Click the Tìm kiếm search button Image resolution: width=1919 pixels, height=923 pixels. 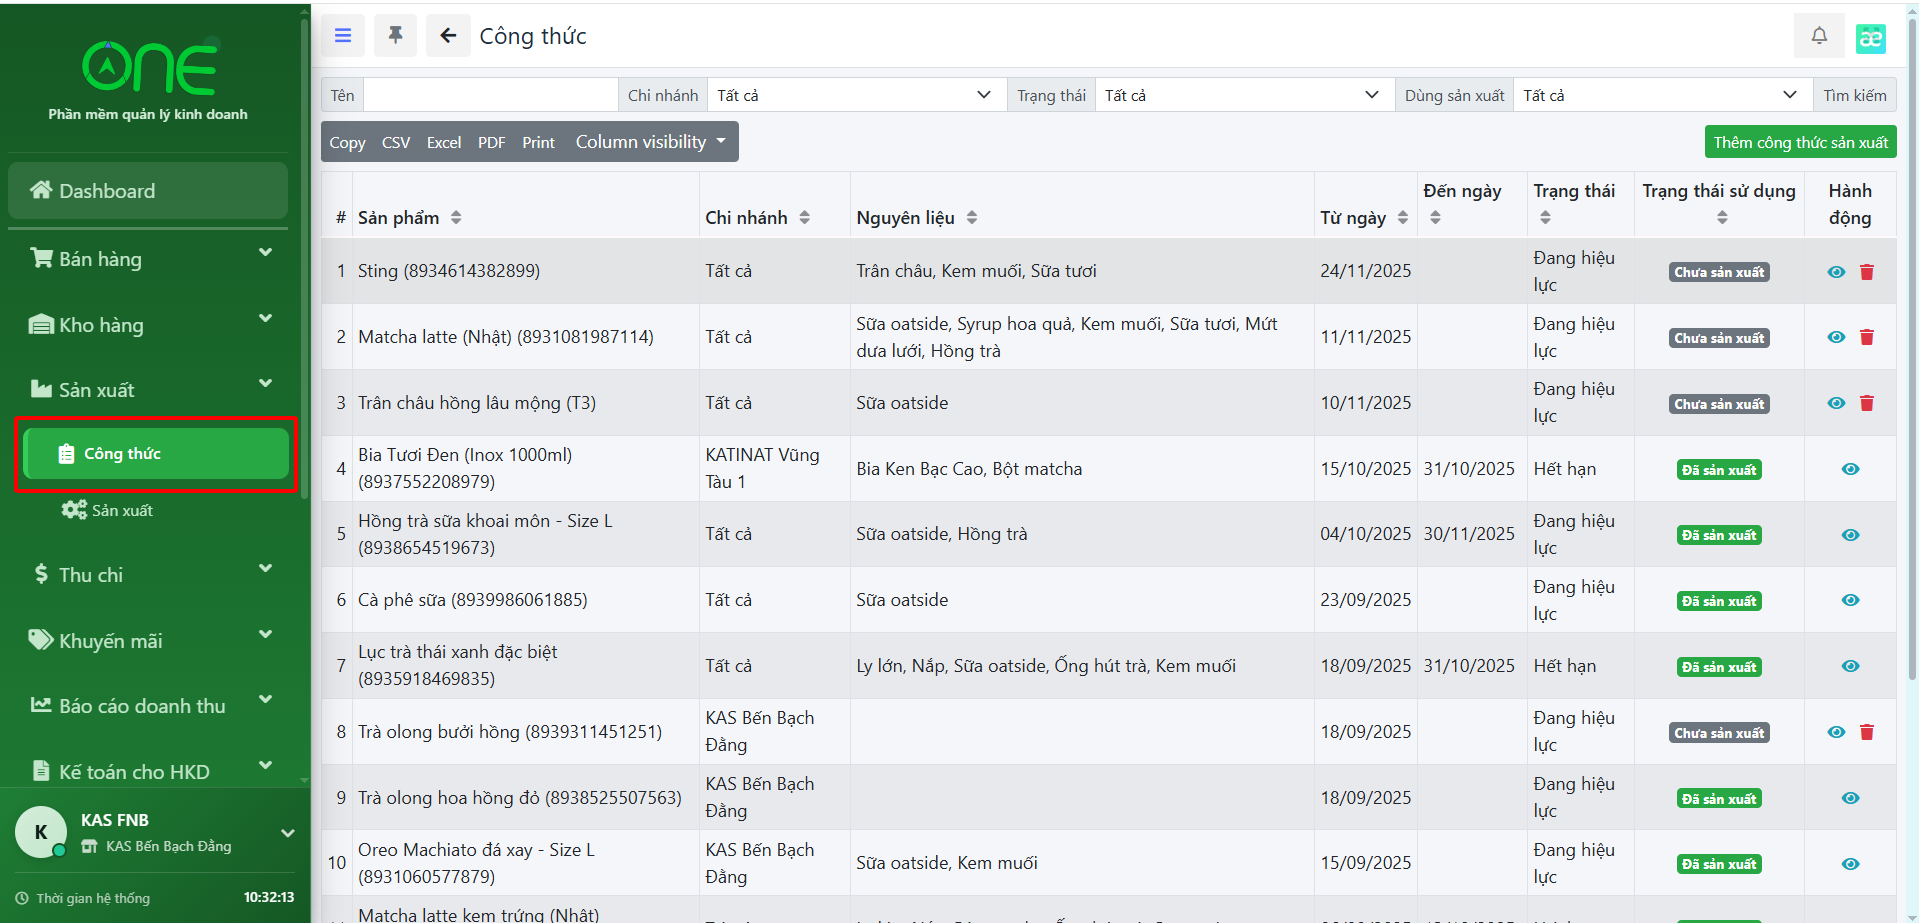[1854, 95]
